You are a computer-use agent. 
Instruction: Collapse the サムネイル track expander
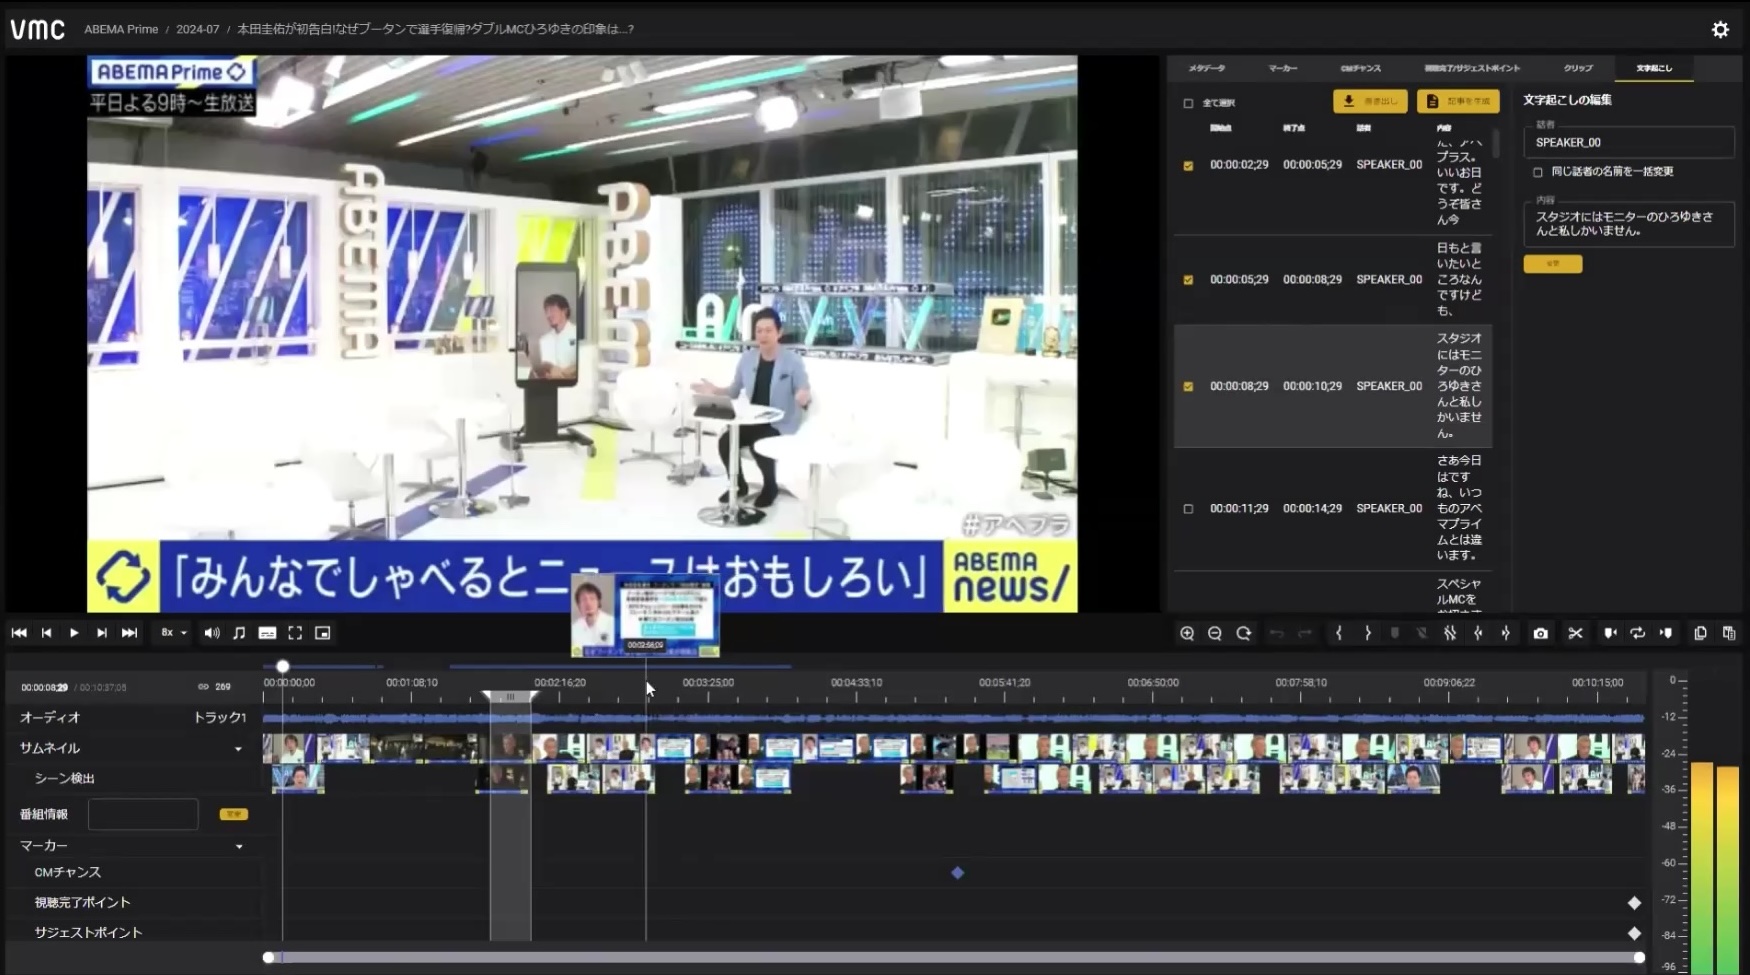[x=238, y=749]
